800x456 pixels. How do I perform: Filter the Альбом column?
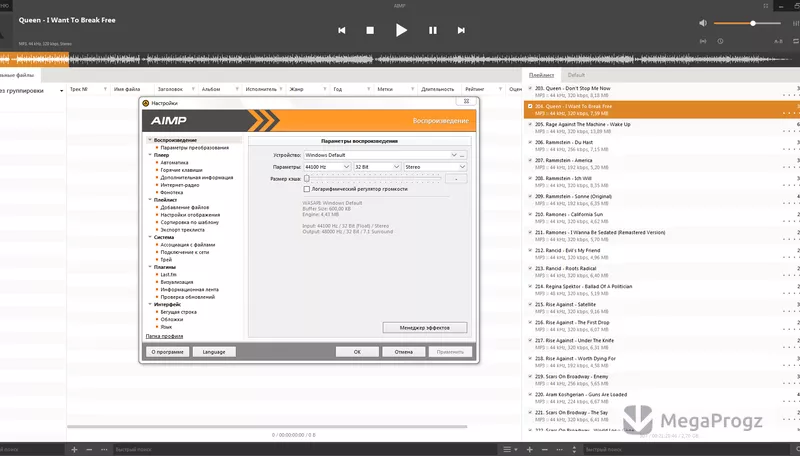click(237, 89)
